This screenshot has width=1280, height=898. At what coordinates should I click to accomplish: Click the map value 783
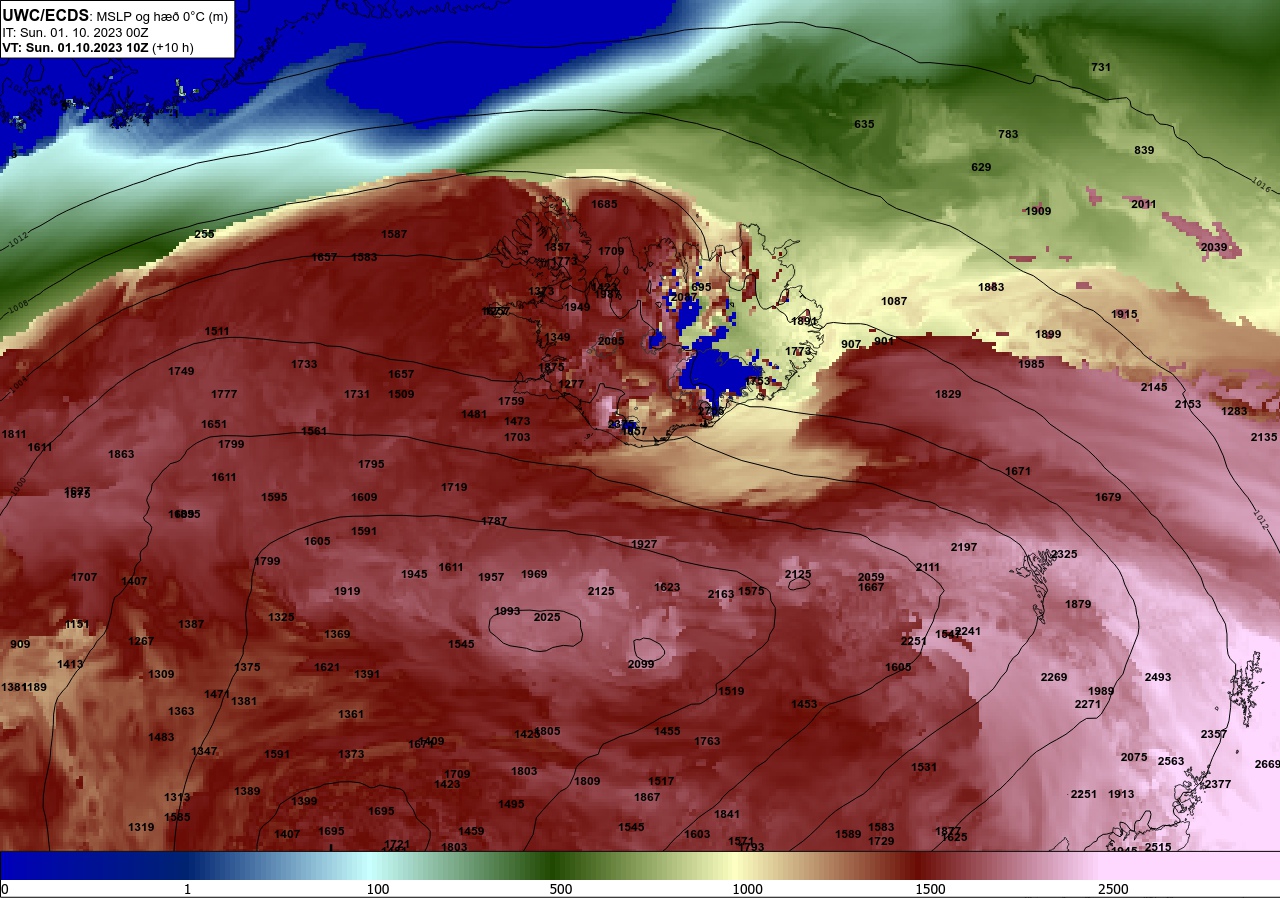[1008, 134]
